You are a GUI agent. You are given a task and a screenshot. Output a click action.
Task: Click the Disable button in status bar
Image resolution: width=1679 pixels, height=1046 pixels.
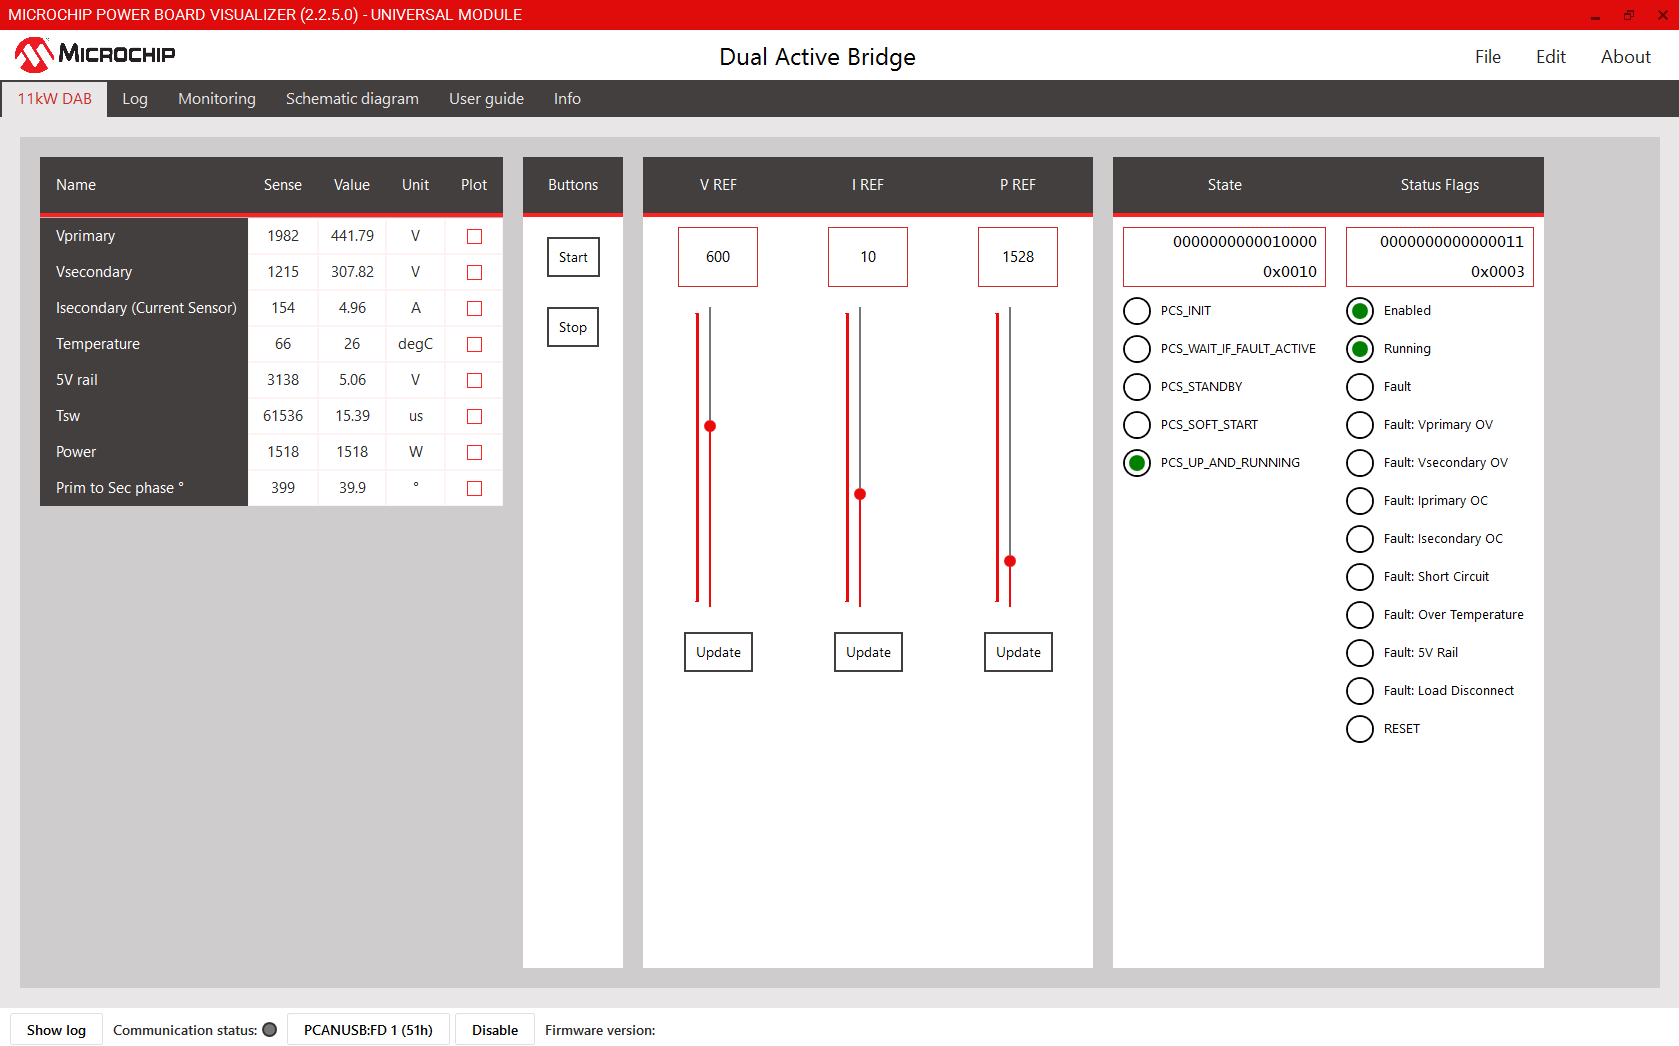(x=495, y=1030)
